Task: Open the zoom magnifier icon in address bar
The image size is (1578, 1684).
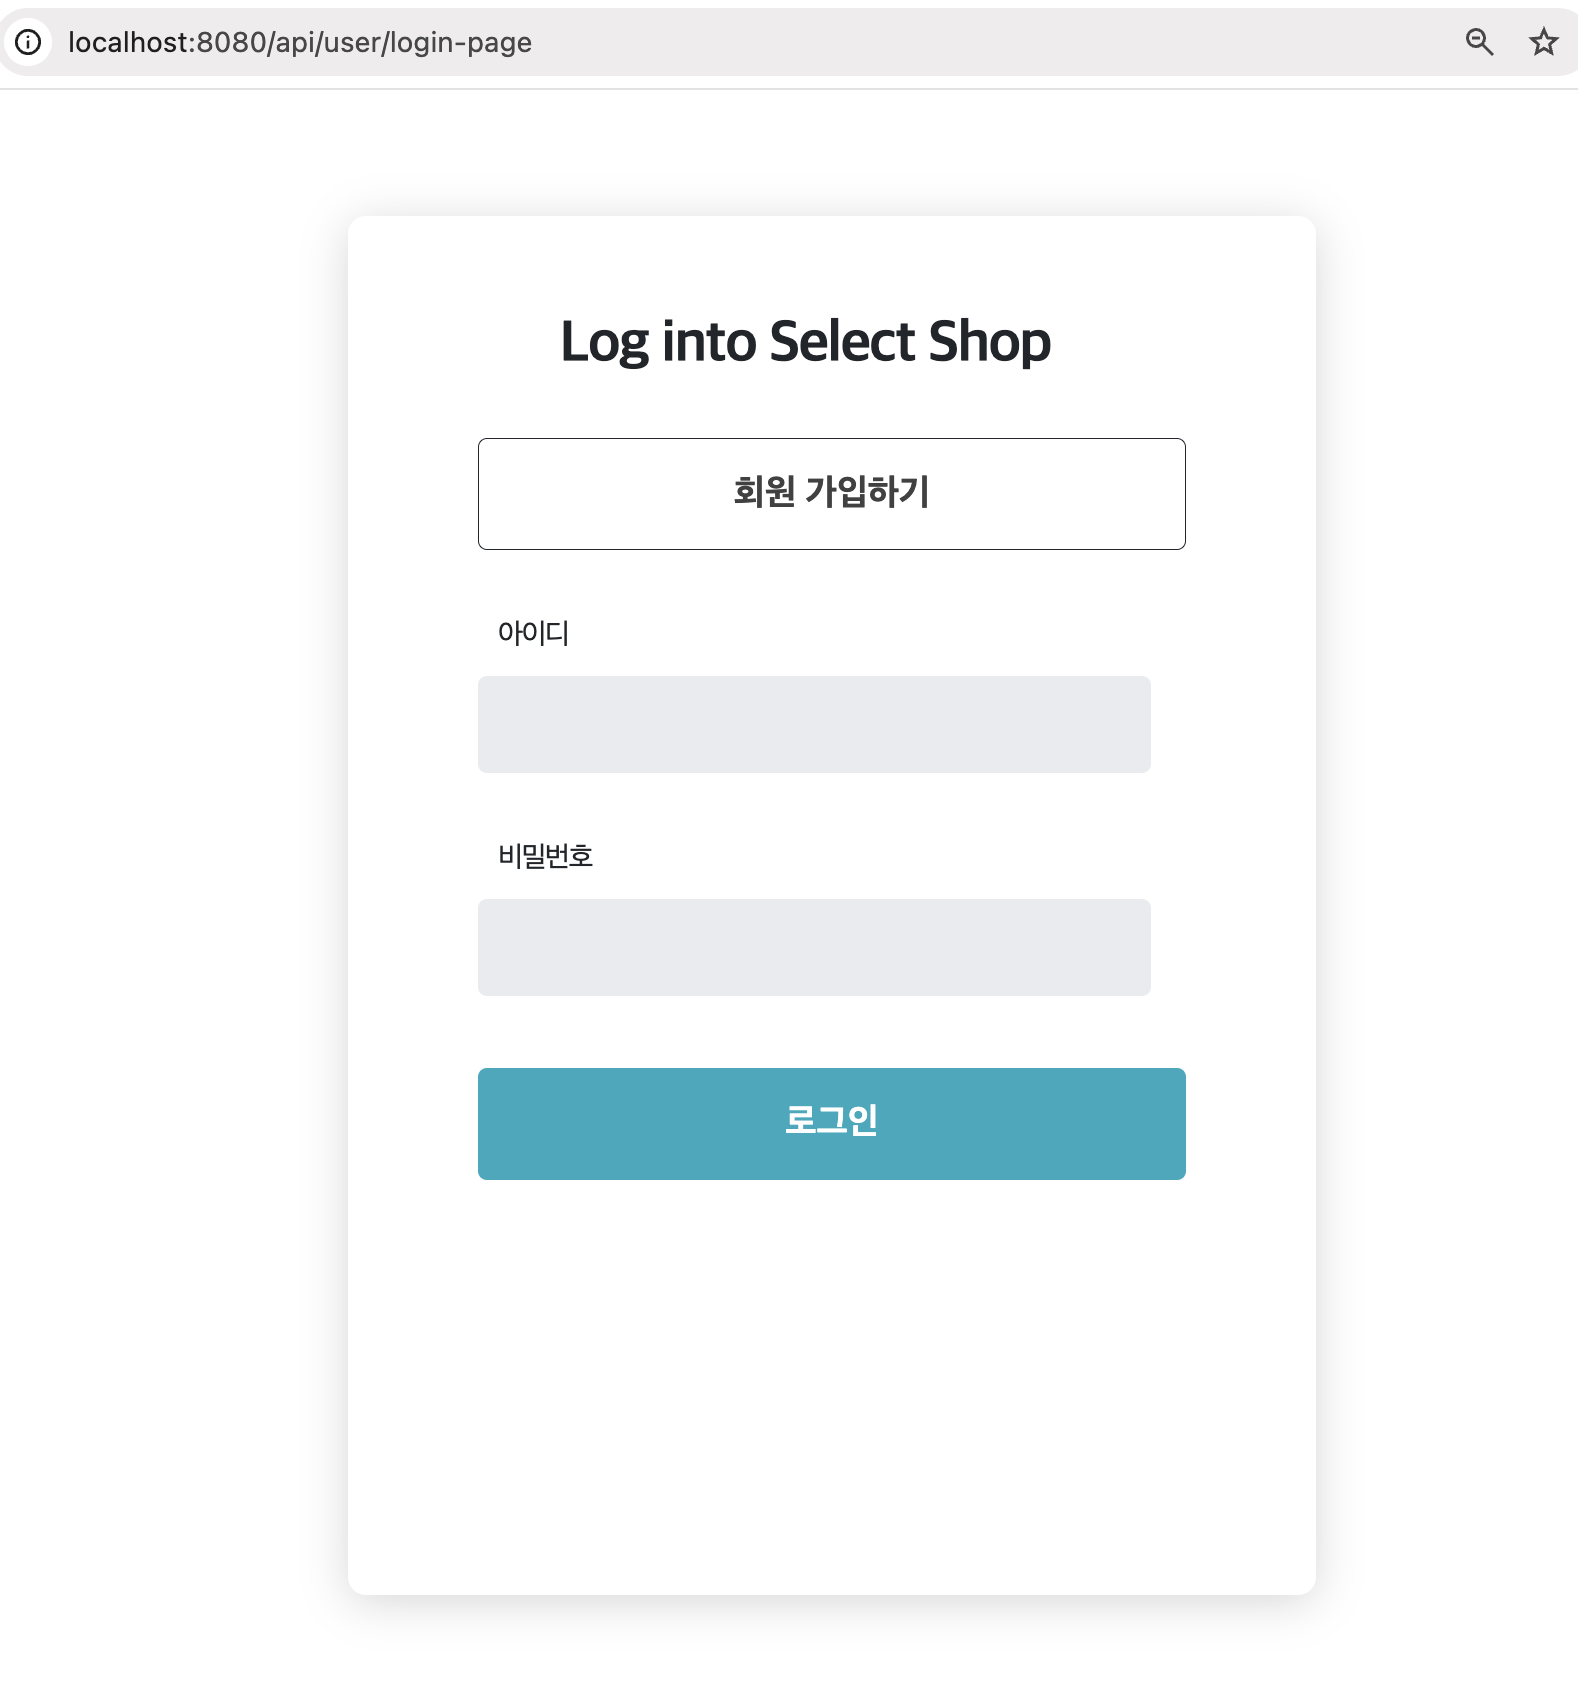Action: [1479, 42]
